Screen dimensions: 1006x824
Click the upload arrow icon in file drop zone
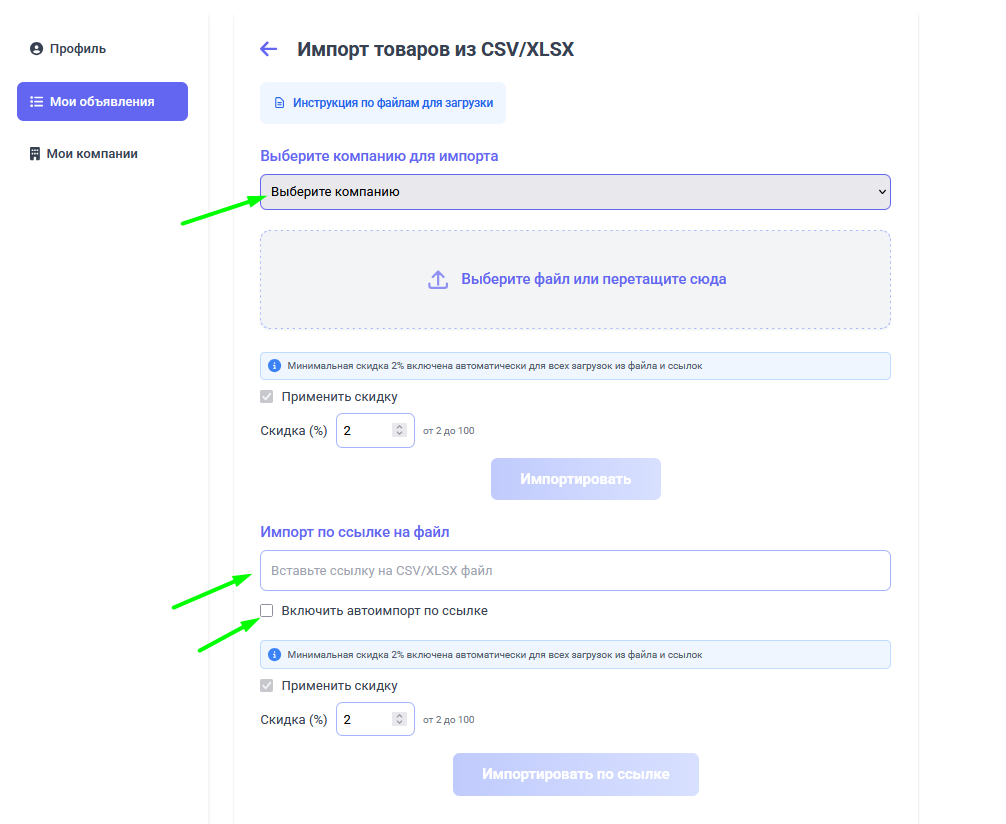[x=437, y=279]
